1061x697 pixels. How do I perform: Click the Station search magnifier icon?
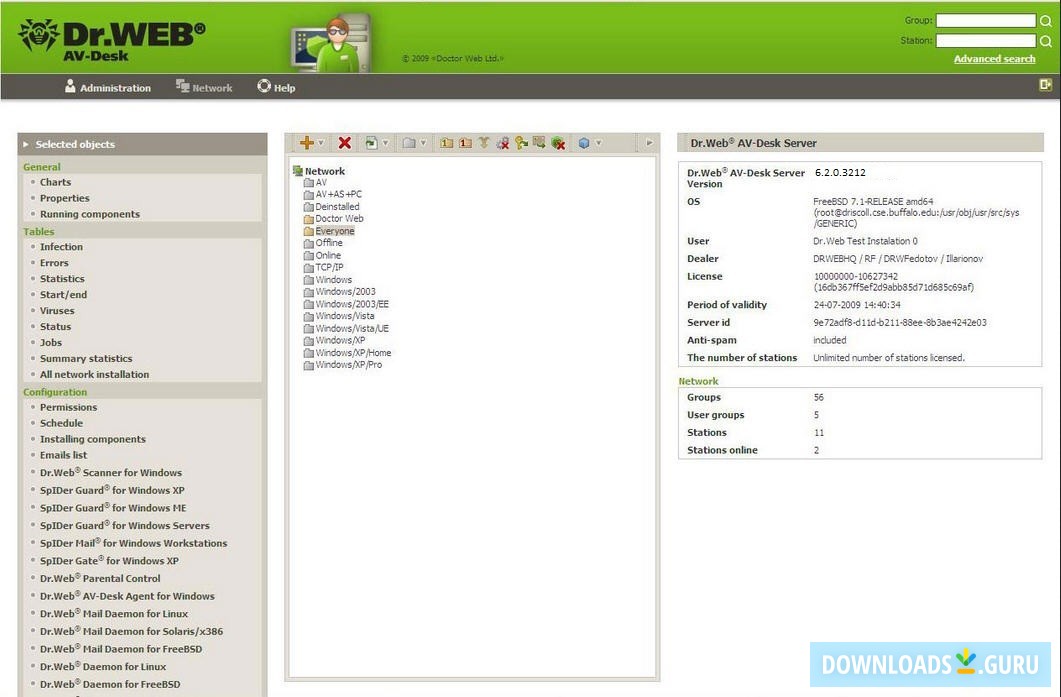pyautogui.click(x=1045, y=41)
